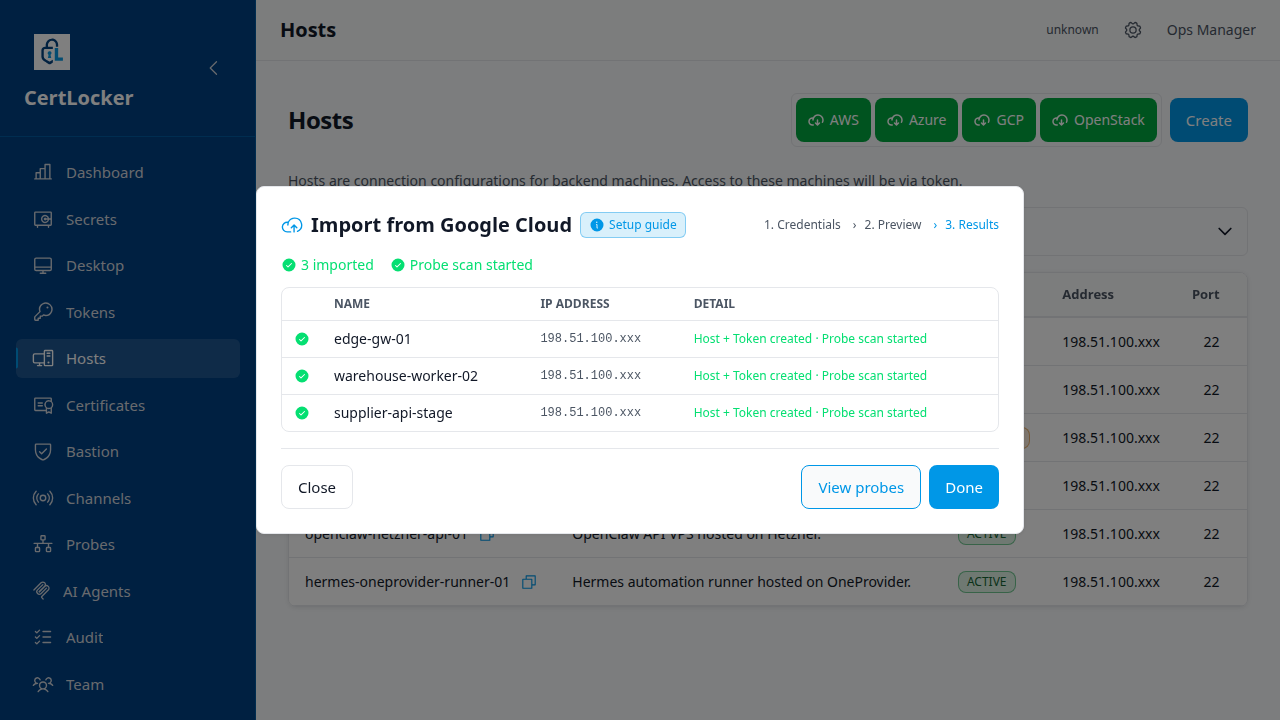Go back to the Credentials step

(x=802, y=225)
